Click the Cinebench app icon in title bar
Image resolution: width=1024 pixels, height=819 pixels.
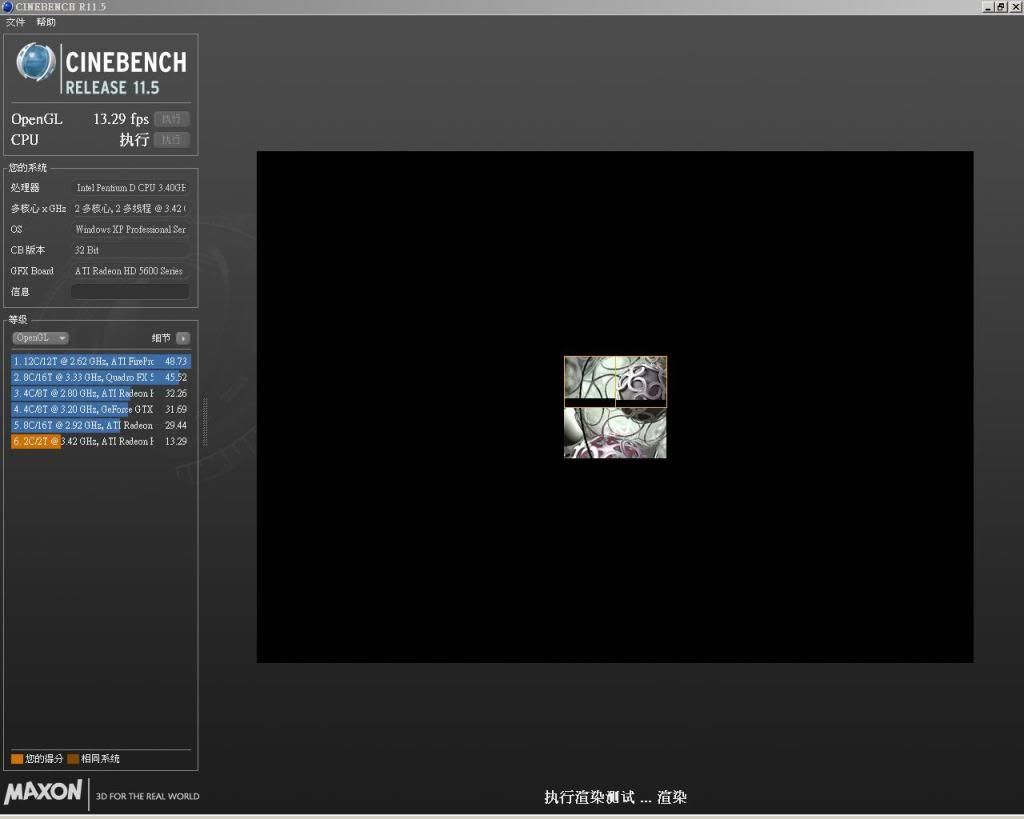click(x=8, y=7)
